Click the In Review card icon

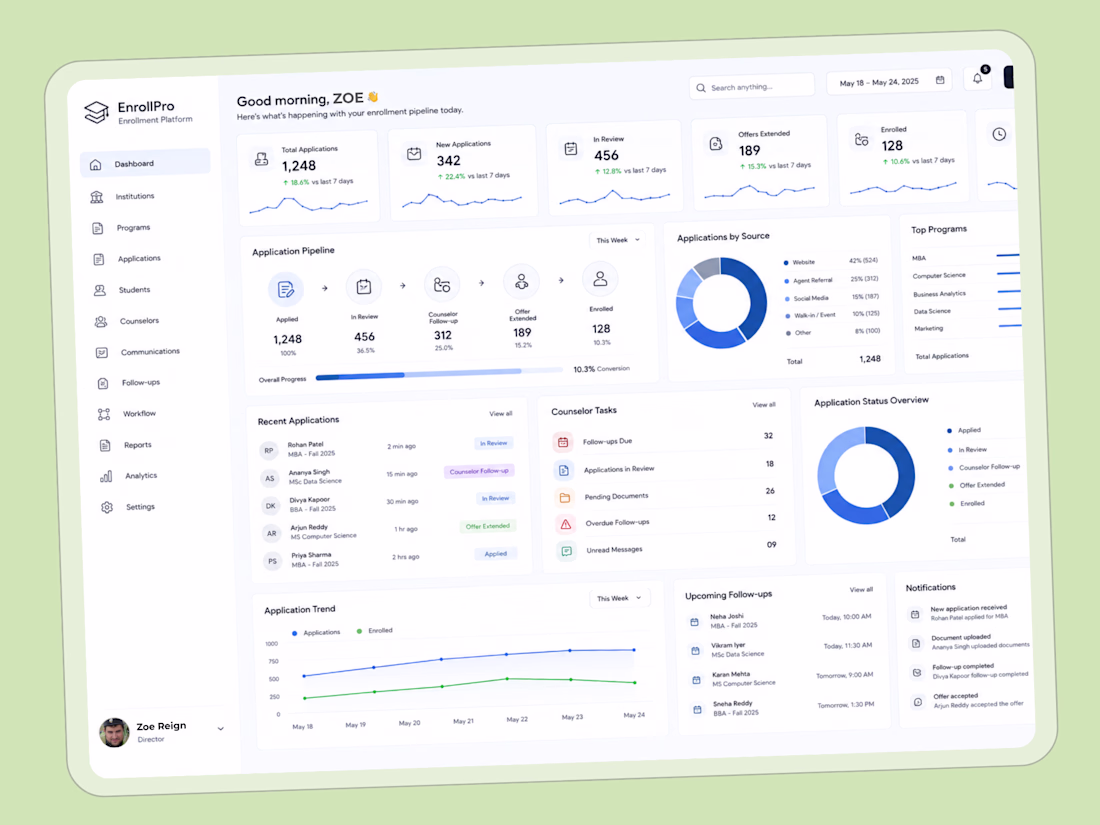(x=570, y=148)
